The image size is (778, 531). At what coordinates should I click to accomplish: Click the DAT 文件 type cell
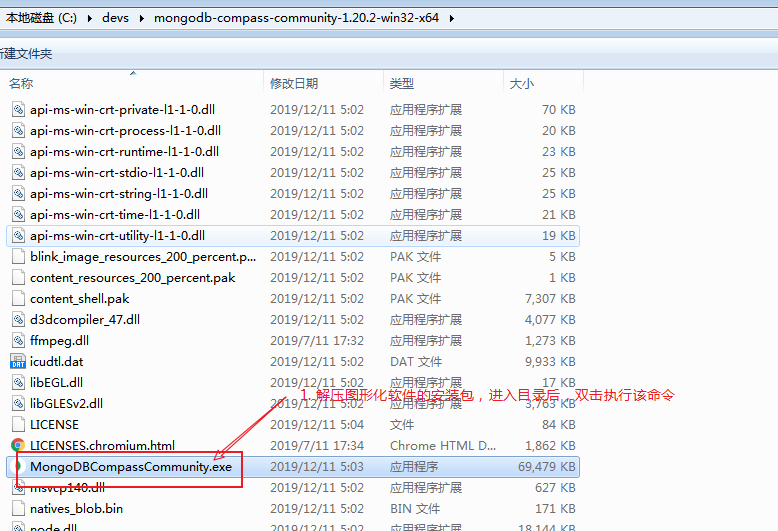pyautogui.click(x=416, y=362)
